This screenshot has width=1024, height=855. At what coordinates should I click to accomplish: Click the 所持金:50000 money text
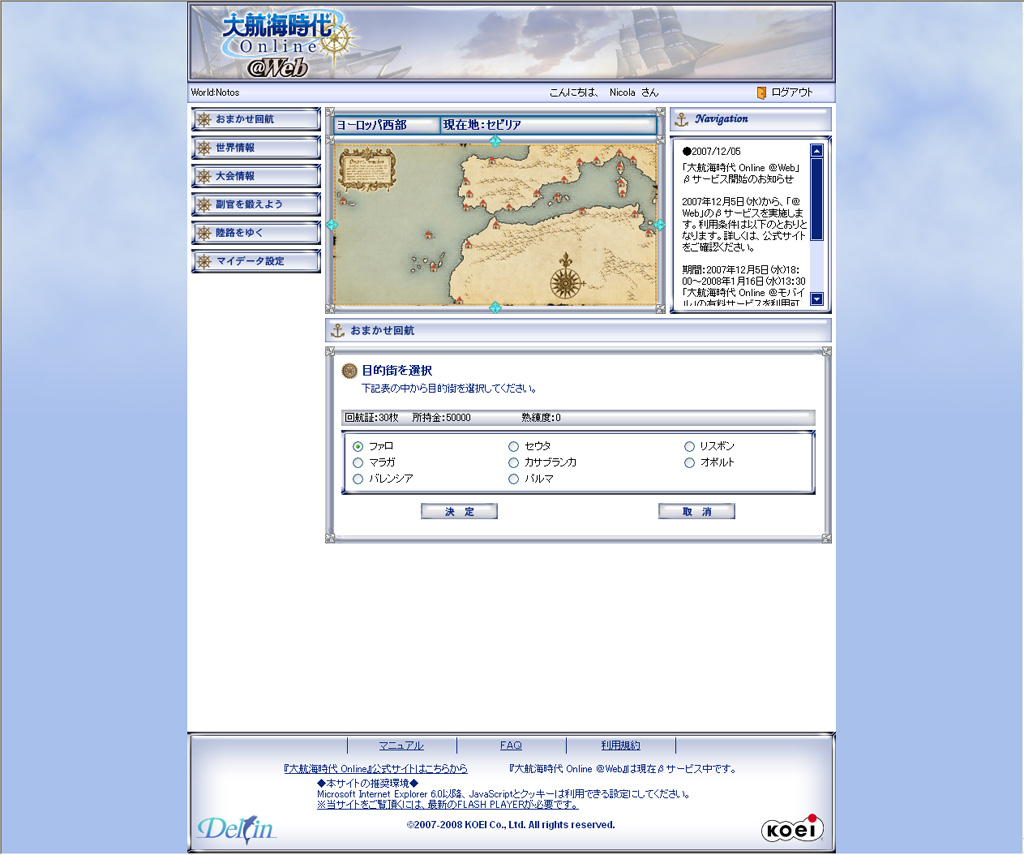(441, 418)
